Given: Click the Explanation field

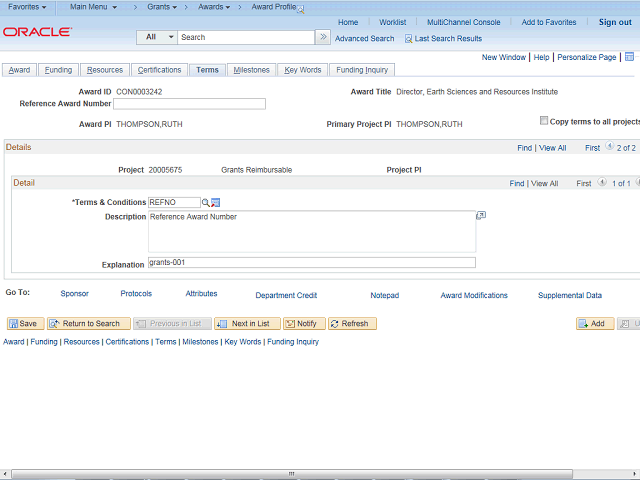Looking at the screenshot, I should click(312, 262).
